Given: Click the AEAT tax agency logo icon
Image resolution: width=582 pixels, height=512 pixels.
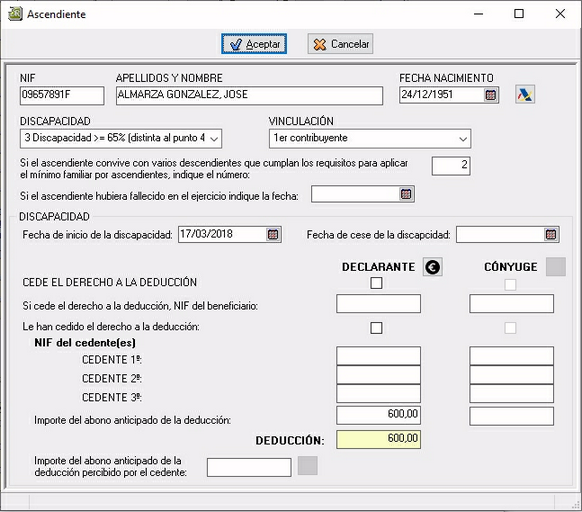Looking at the screenshot, I should click(x=525, y=94).
